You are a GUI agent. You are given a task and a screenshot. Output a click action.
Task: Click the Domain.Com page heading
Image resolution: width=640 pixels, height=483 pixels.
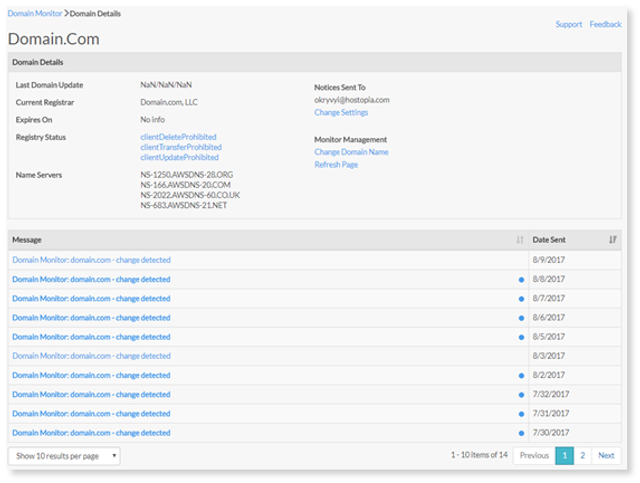click(x=53, y=39)
